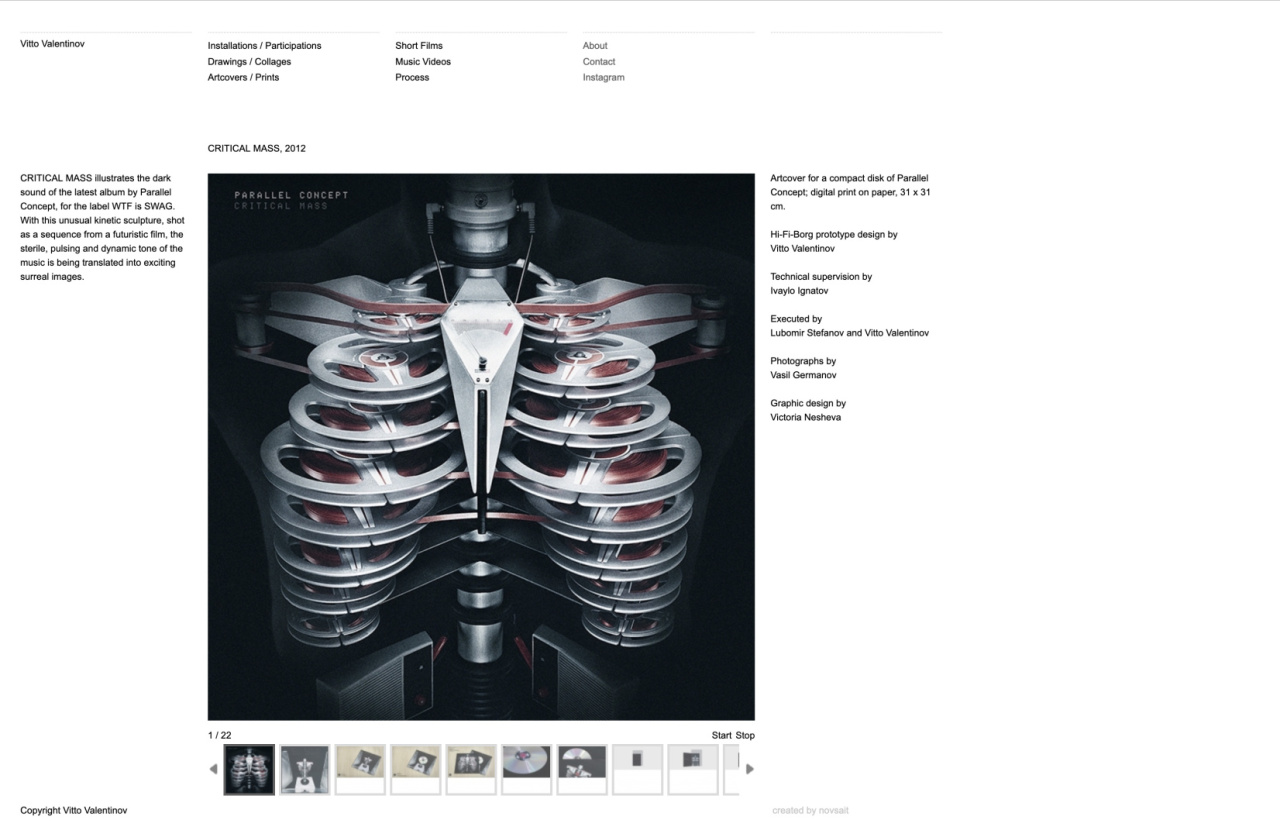This screenshot has height=837, width=1280.
Task: Click the 'Hi-Fi-Borg prototype design by' line
Action: (834, 235)
